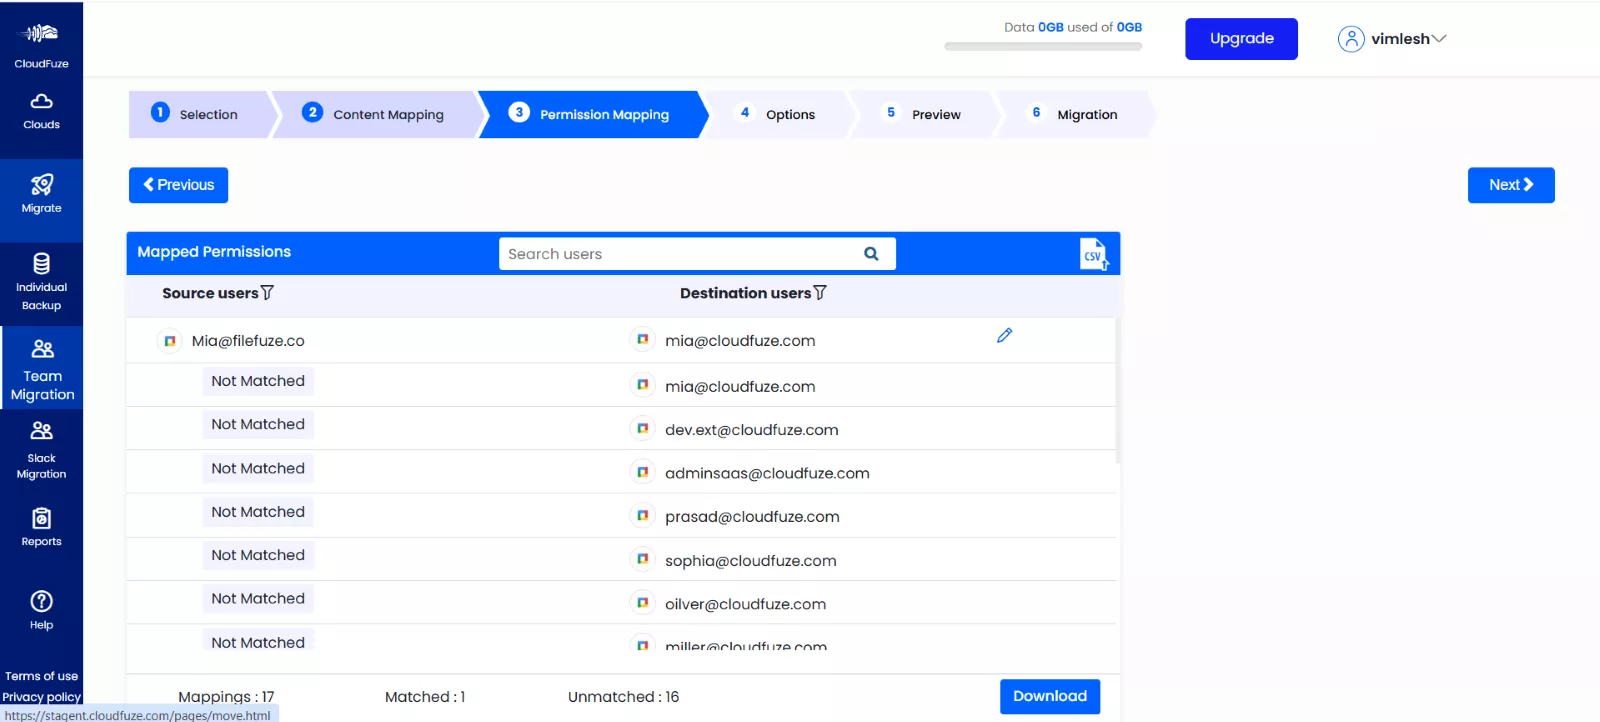
Task: Select Slack Migration in sidebar
Action: [41, 450]
